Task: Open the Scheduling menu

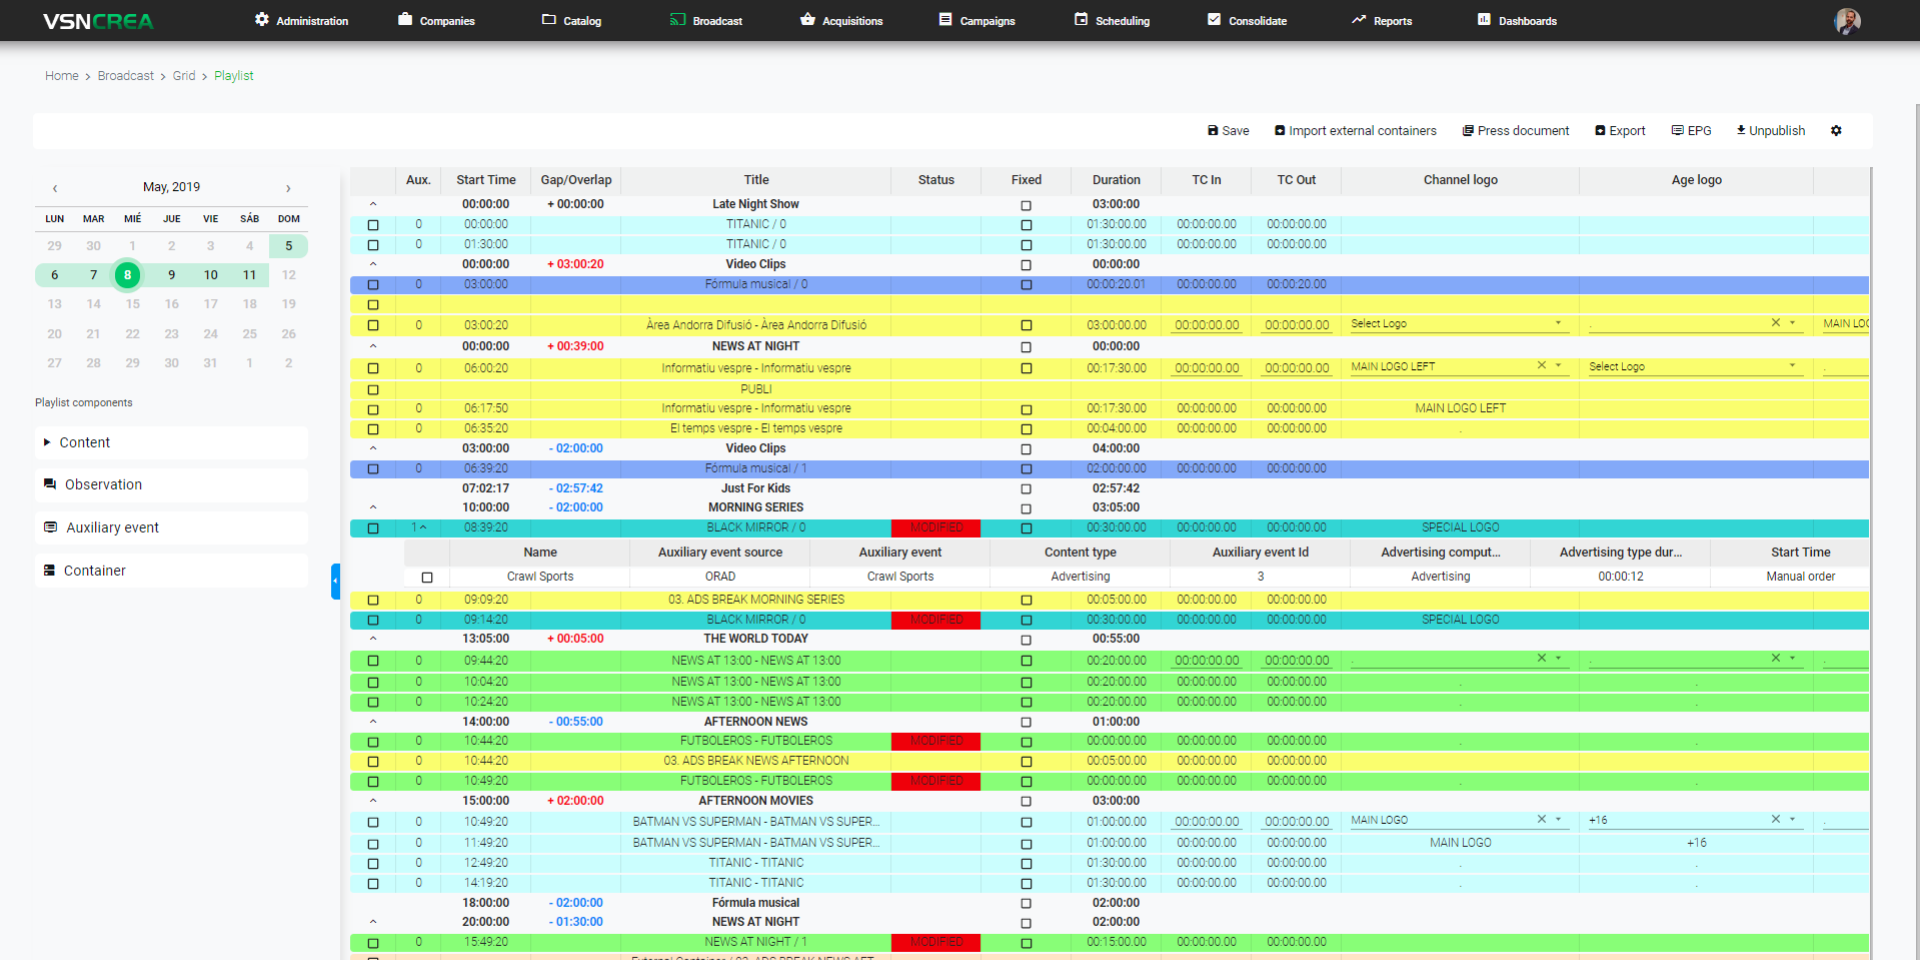Action: (x=1112, y=20)
